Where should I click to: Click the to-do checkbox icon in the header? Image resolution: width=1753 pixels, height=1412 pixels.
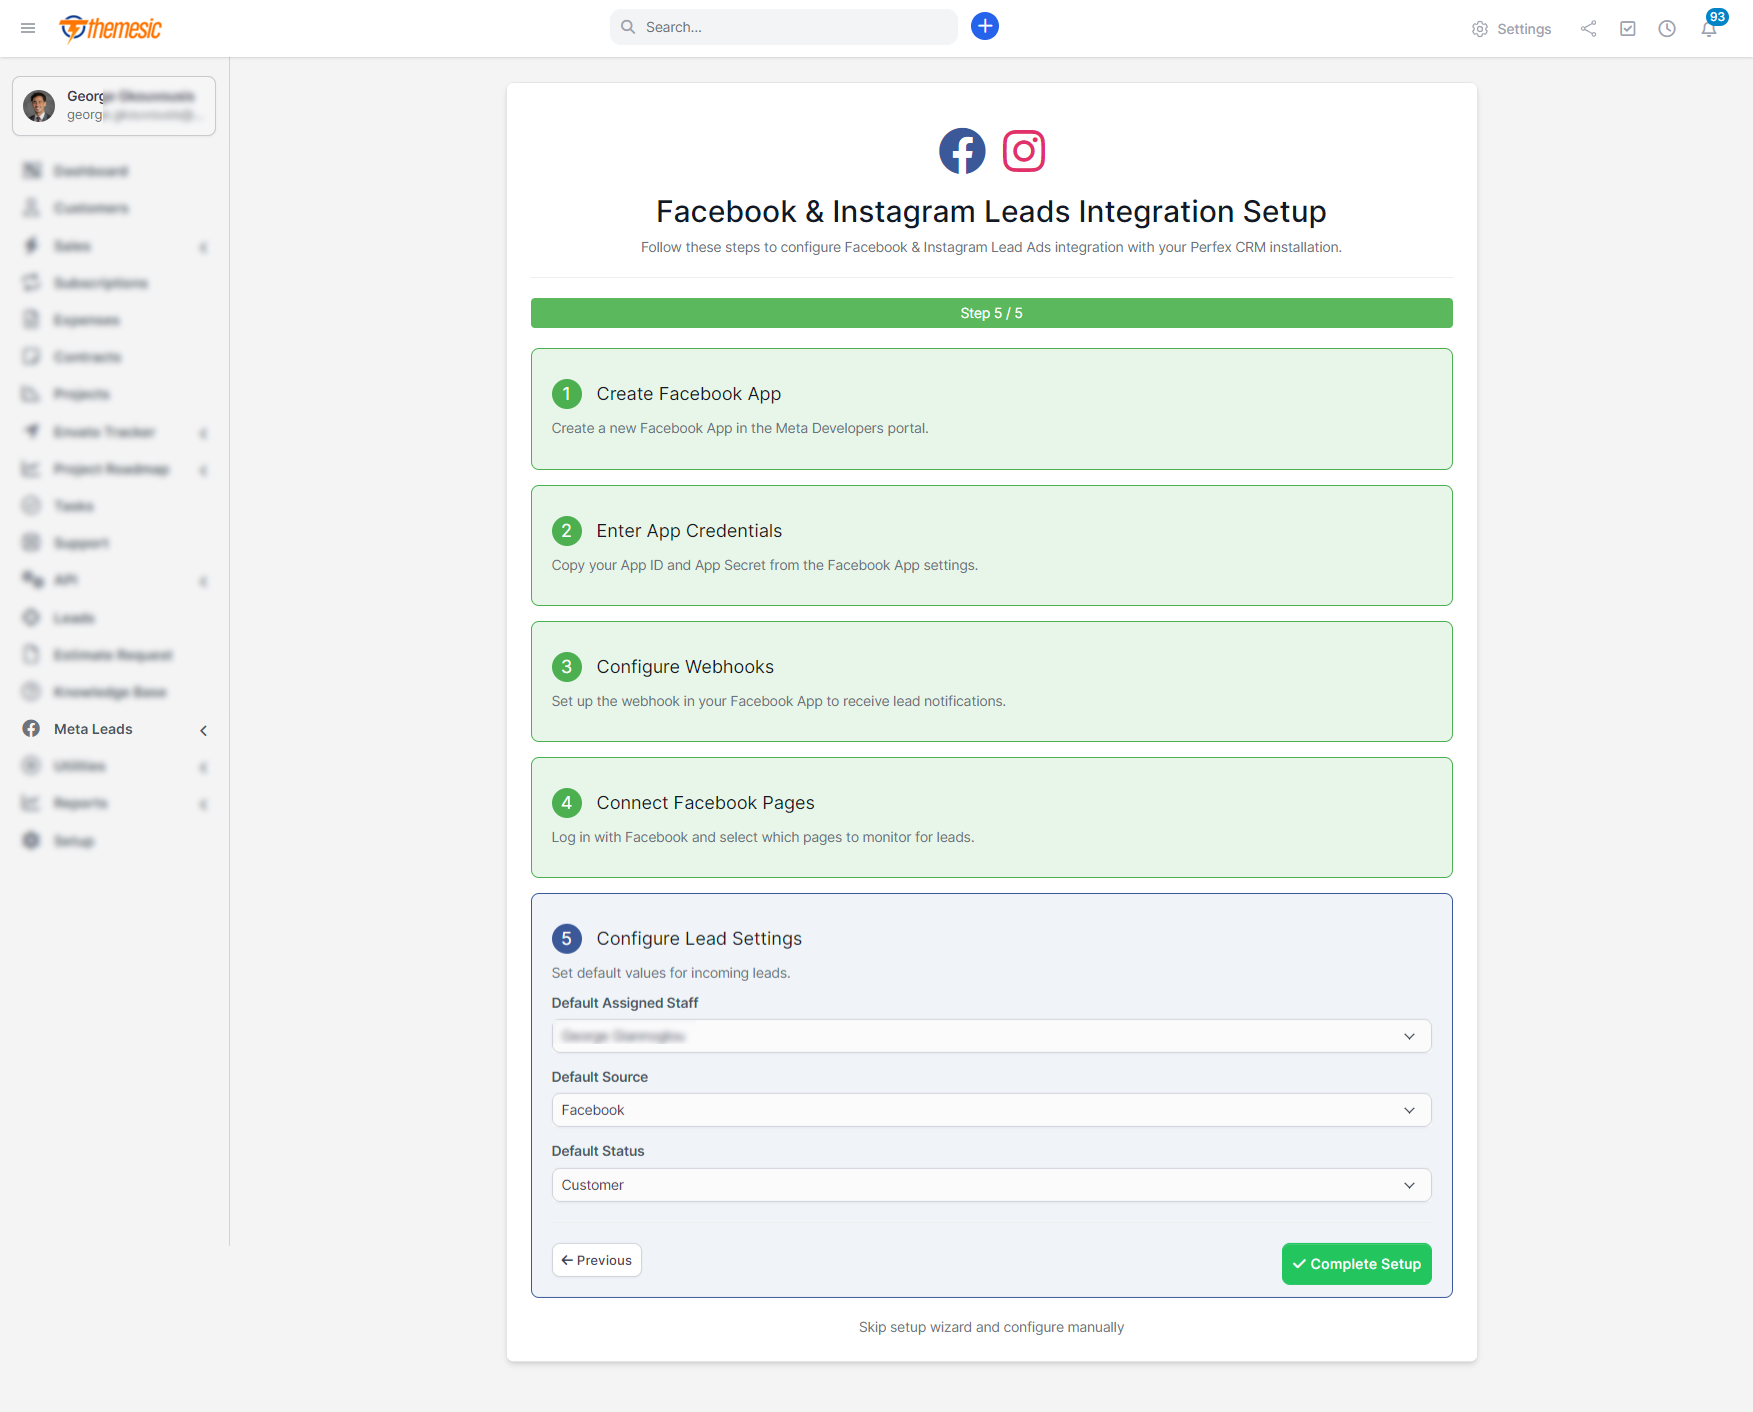pyautogui.click(x=1628, y=29)
